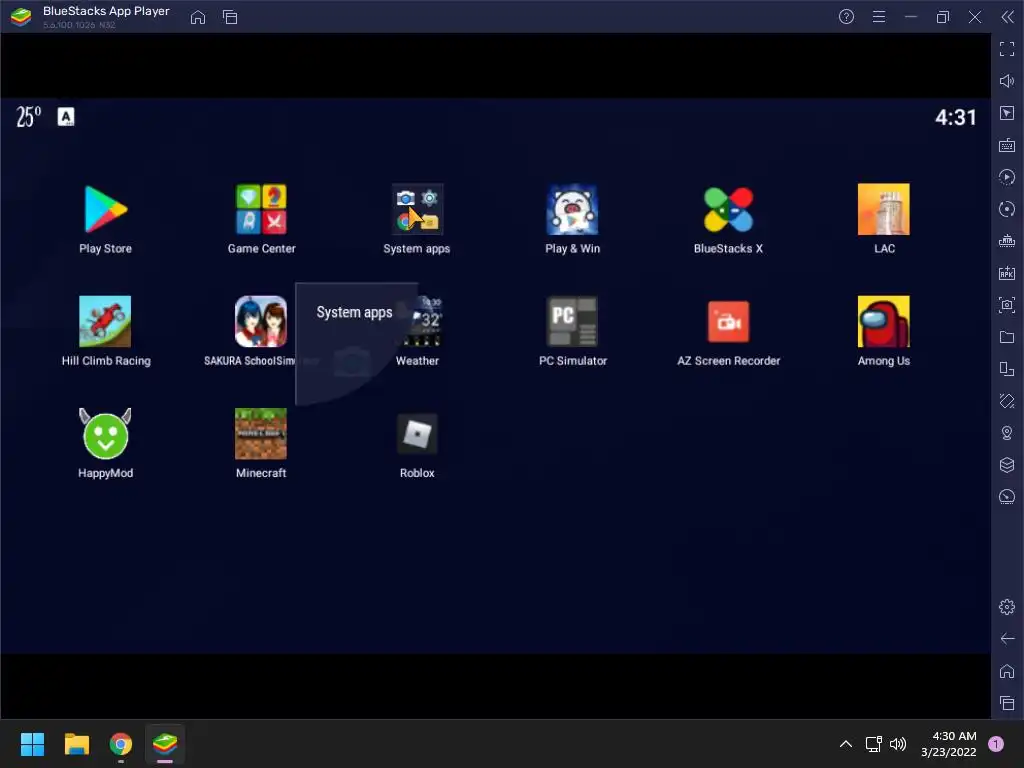This screenshot has width=1024, height=768.
Task: Launch AZ Screen Recorder
Action: point(728,321)
